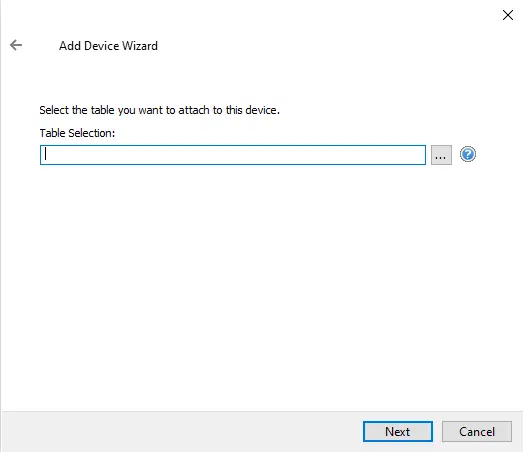524x452 pixels.
Task: Advance the wizard by clicking Next
Action: [x=398, y=432]
